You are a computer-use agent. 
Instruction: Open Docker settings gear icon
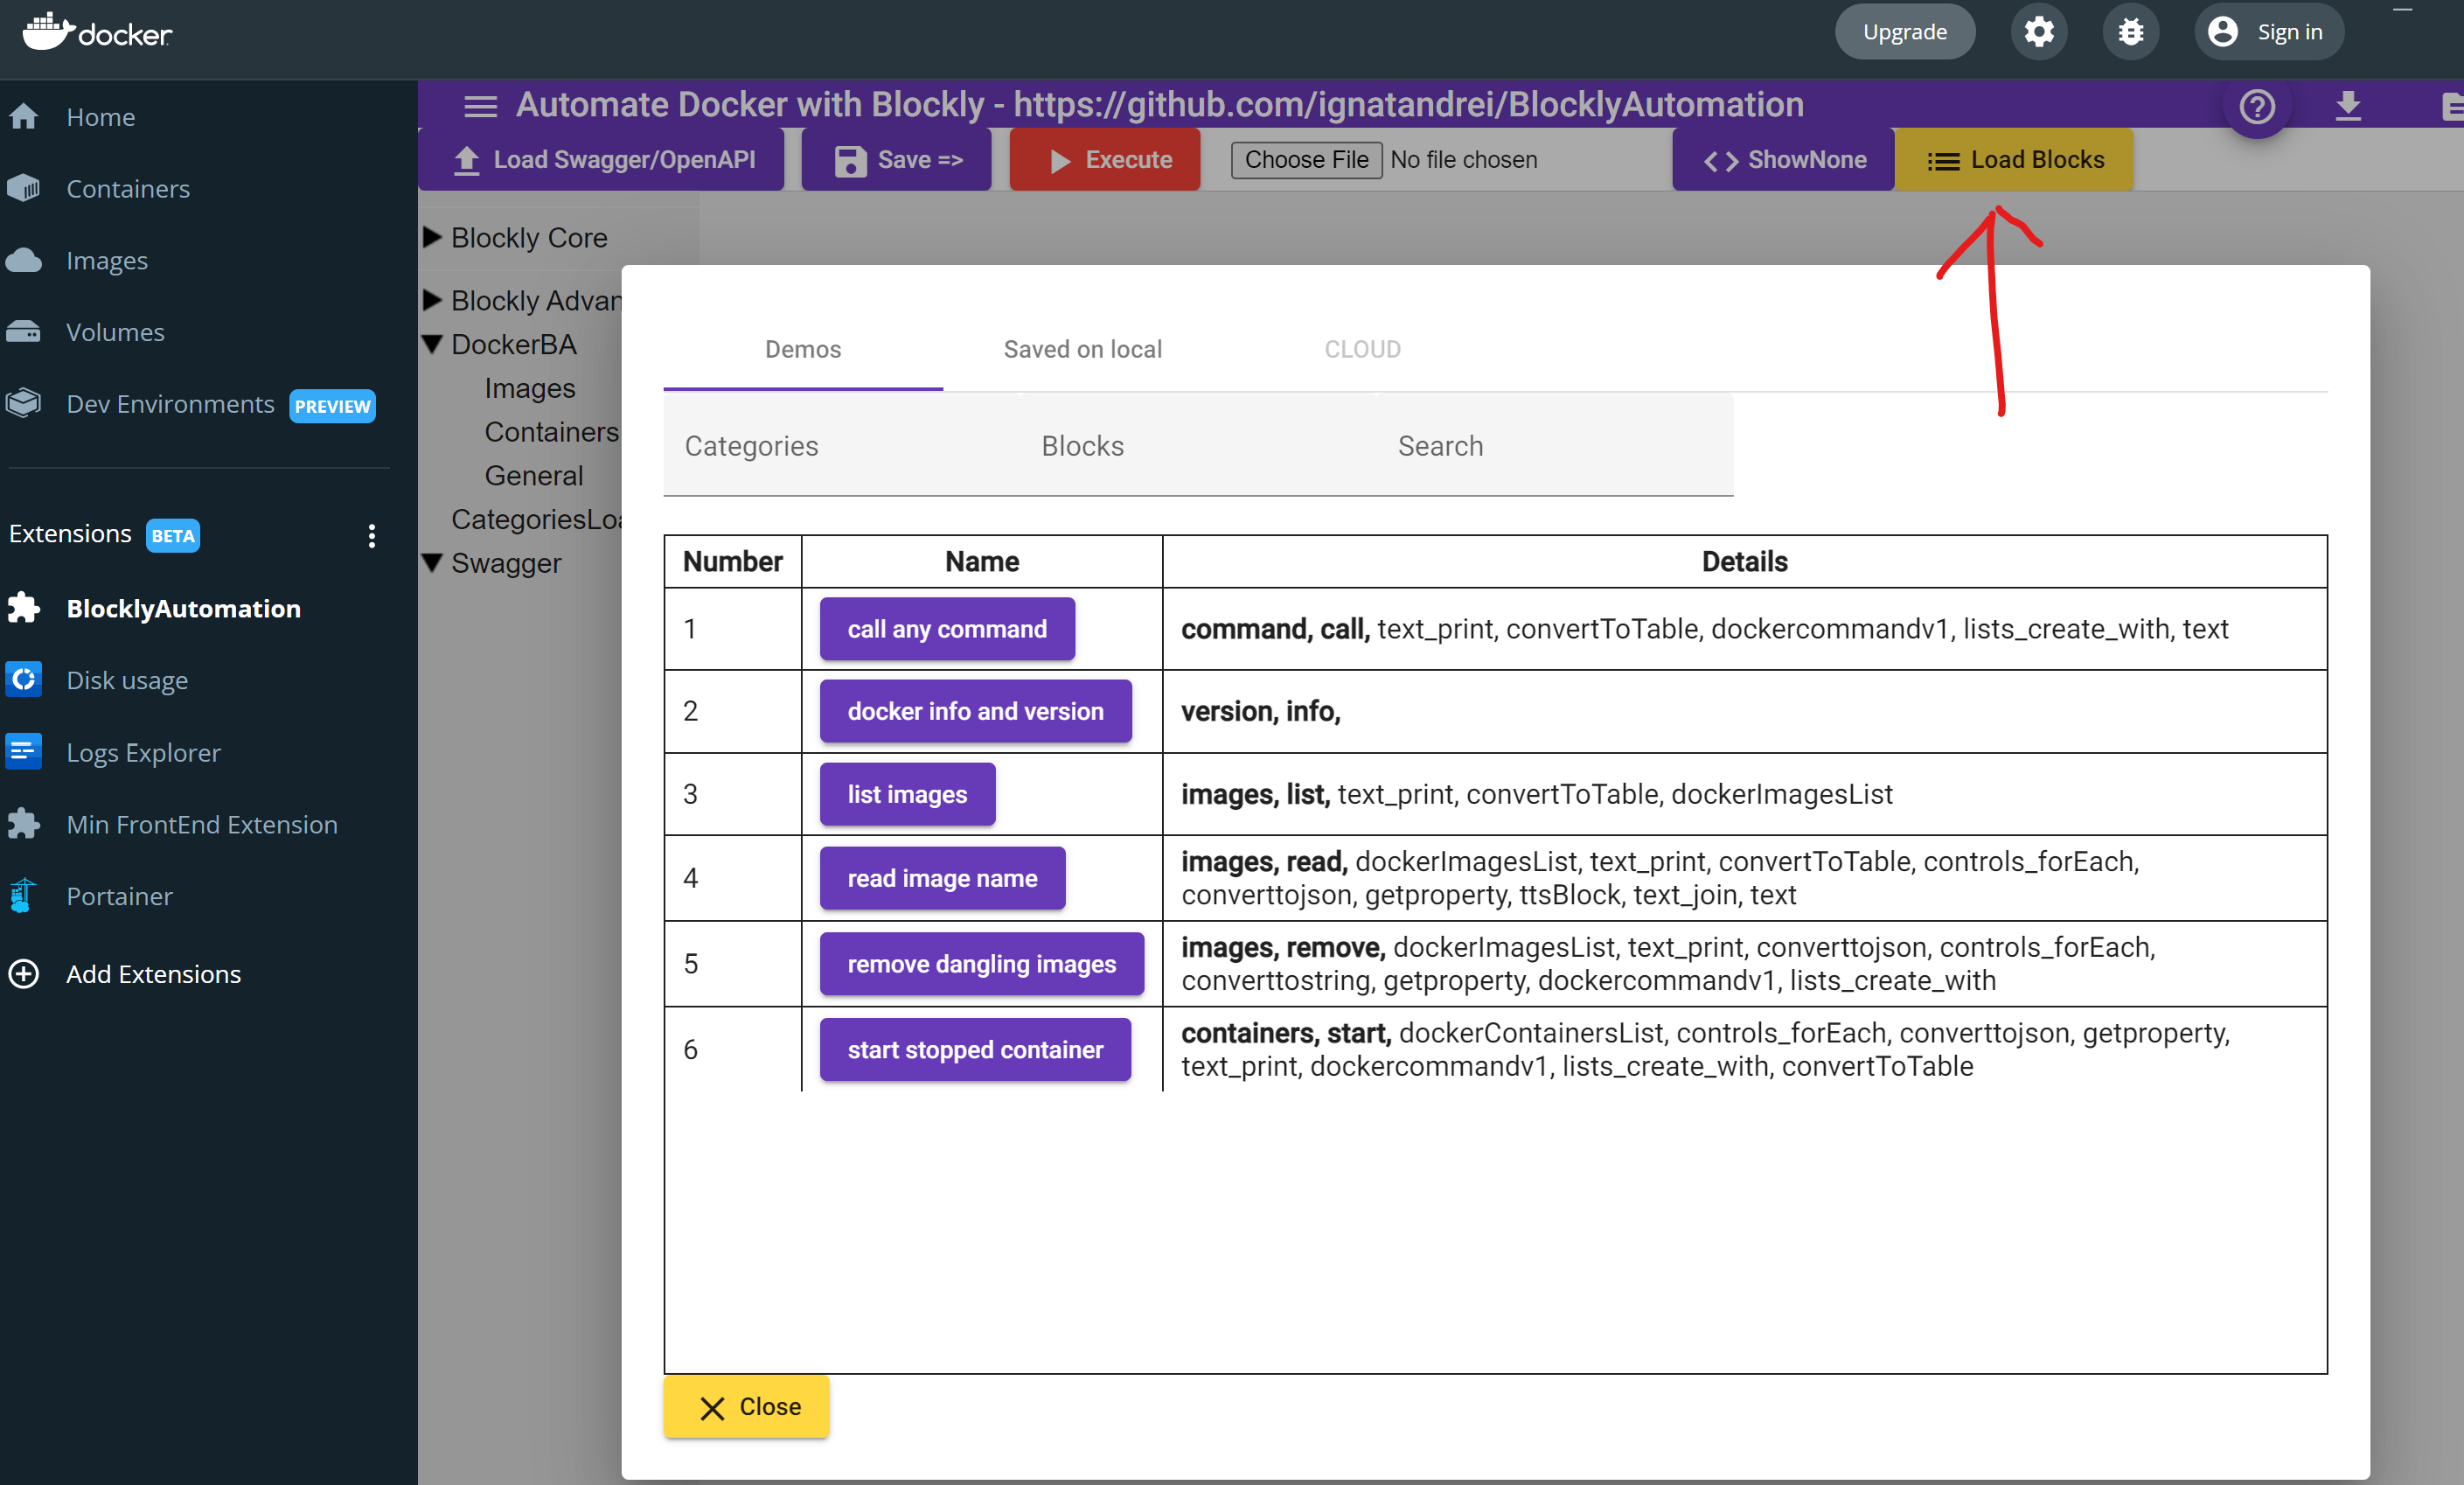(x=2038, y=32)
